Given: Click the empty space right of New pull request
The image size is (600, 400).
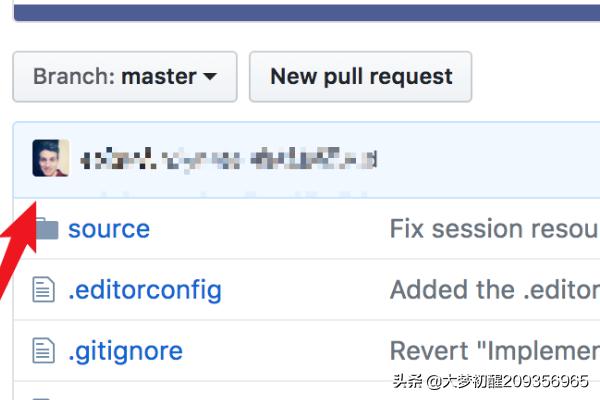Looking at the screenshot, I should [x=535, y=77].
